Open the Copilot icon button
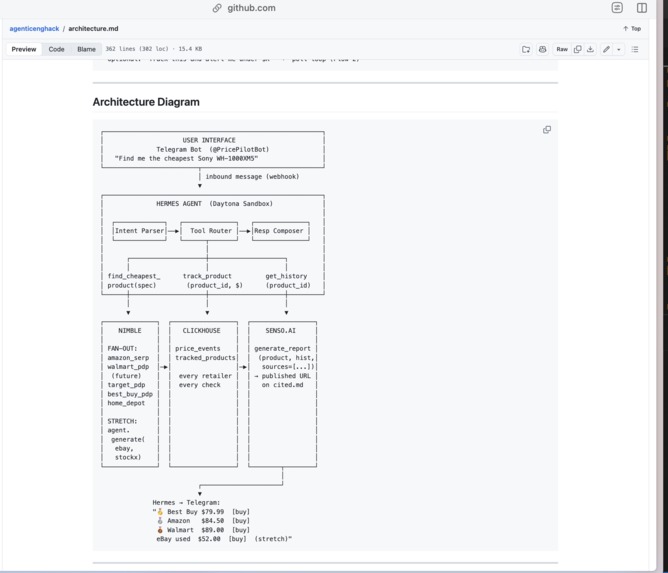This screenshot has height=573, width=668. (x=542, y=49)
